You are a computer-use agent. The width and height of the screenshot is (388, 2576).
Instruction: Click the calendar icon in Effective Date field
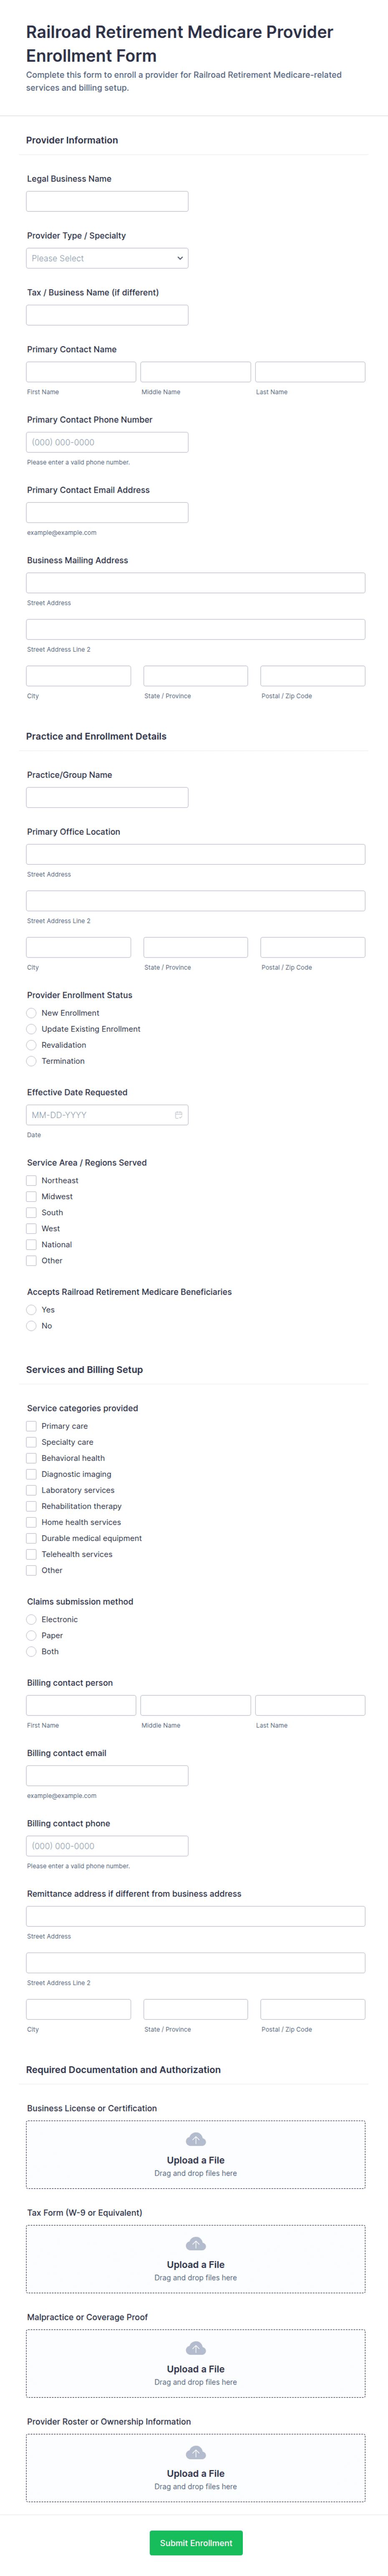(179, 1114)
